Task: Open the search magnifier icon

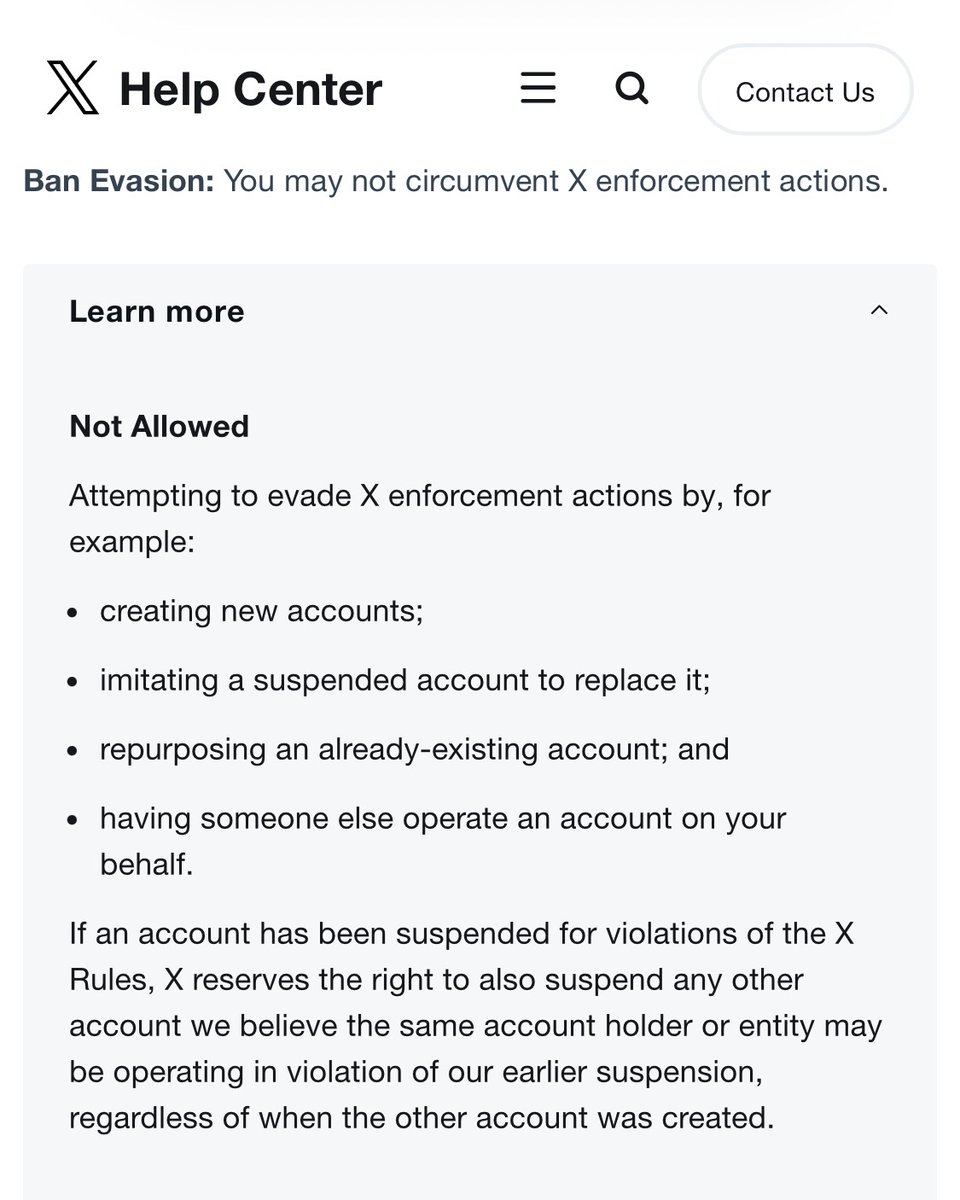Action: [x=631, y=88]
